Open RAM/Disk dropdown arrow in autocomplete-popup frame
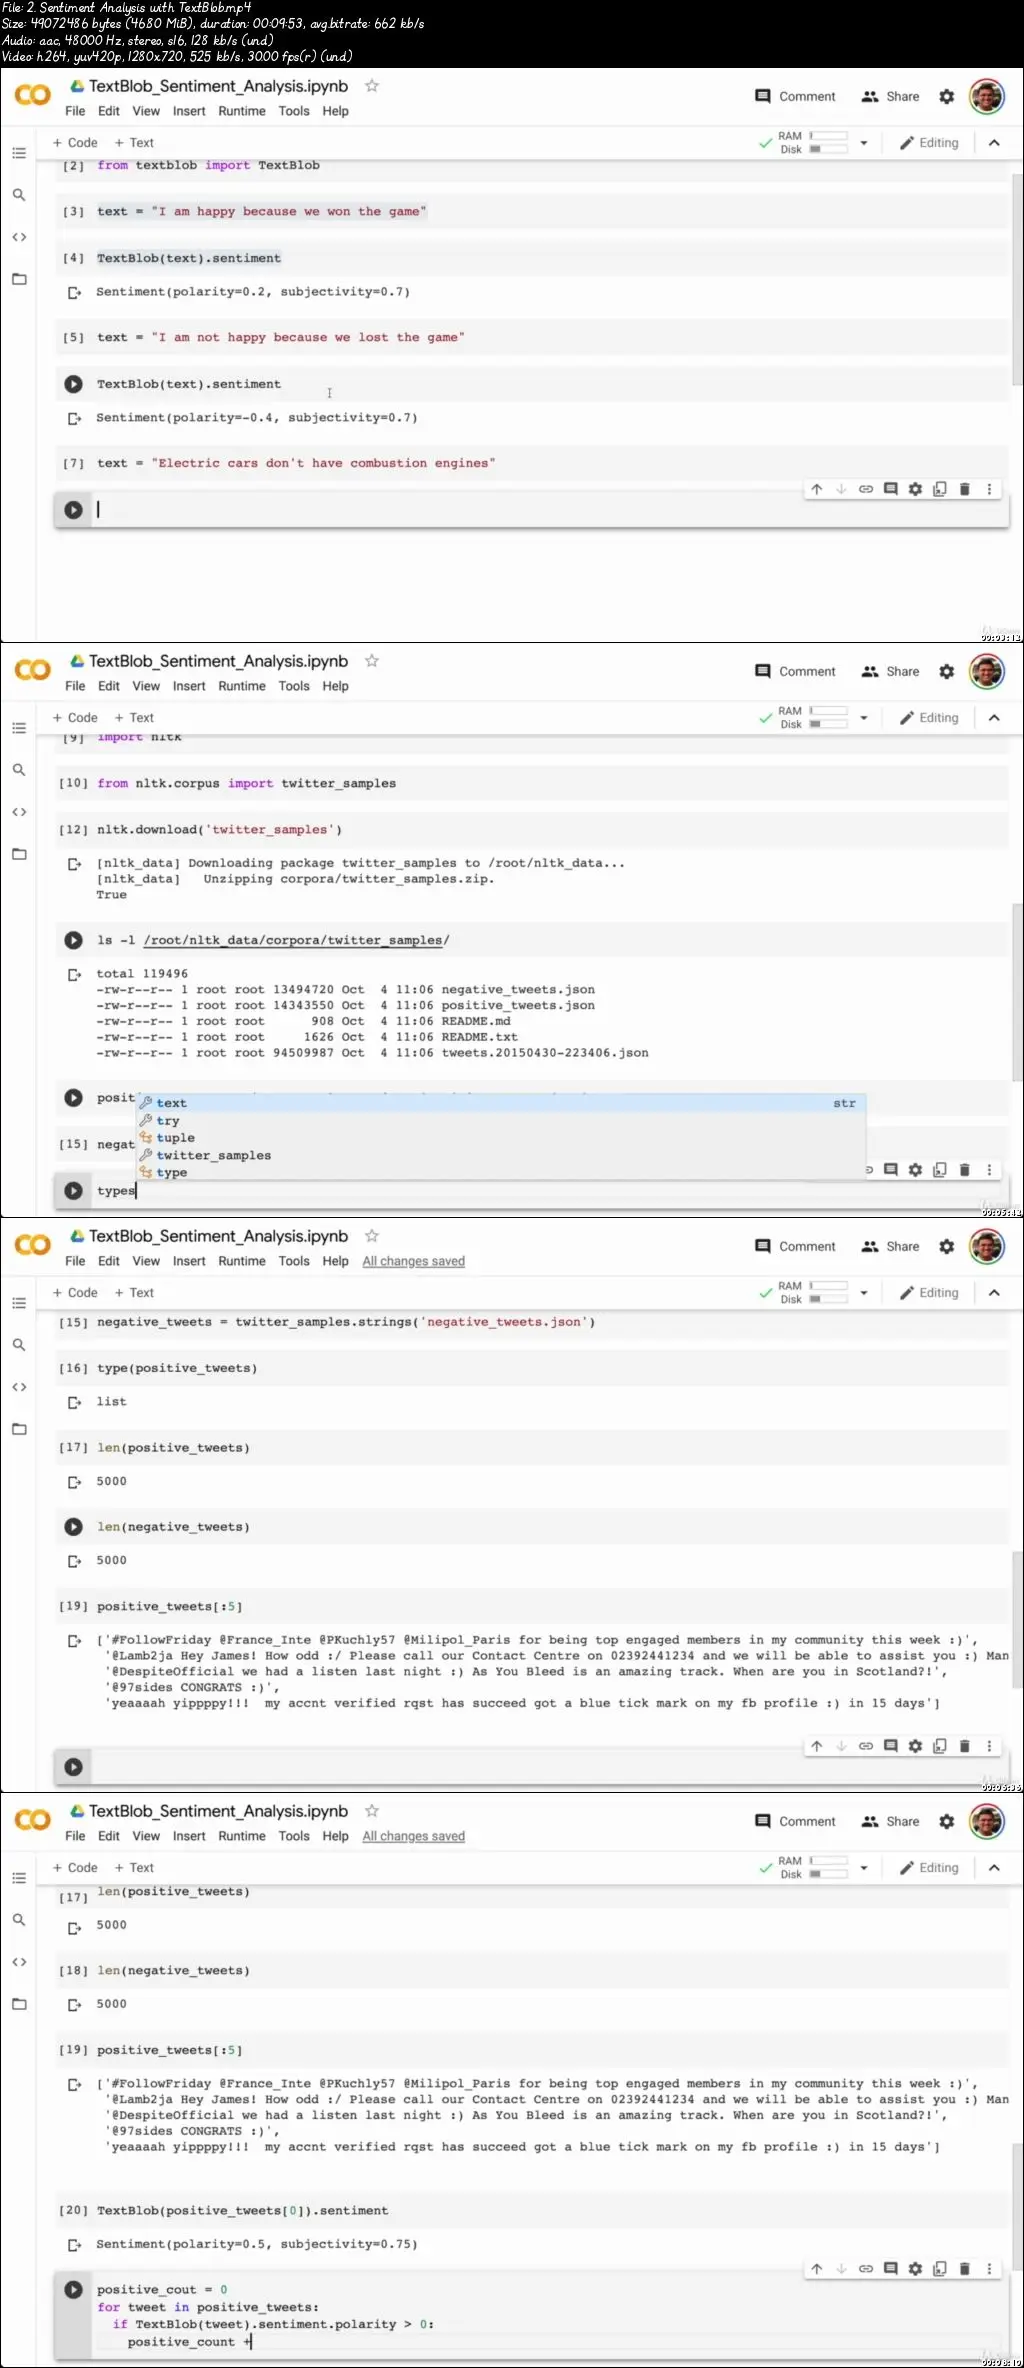The height and width of the screenshot is (2368, 1024). pyautogui.click(x=864, y=718)
